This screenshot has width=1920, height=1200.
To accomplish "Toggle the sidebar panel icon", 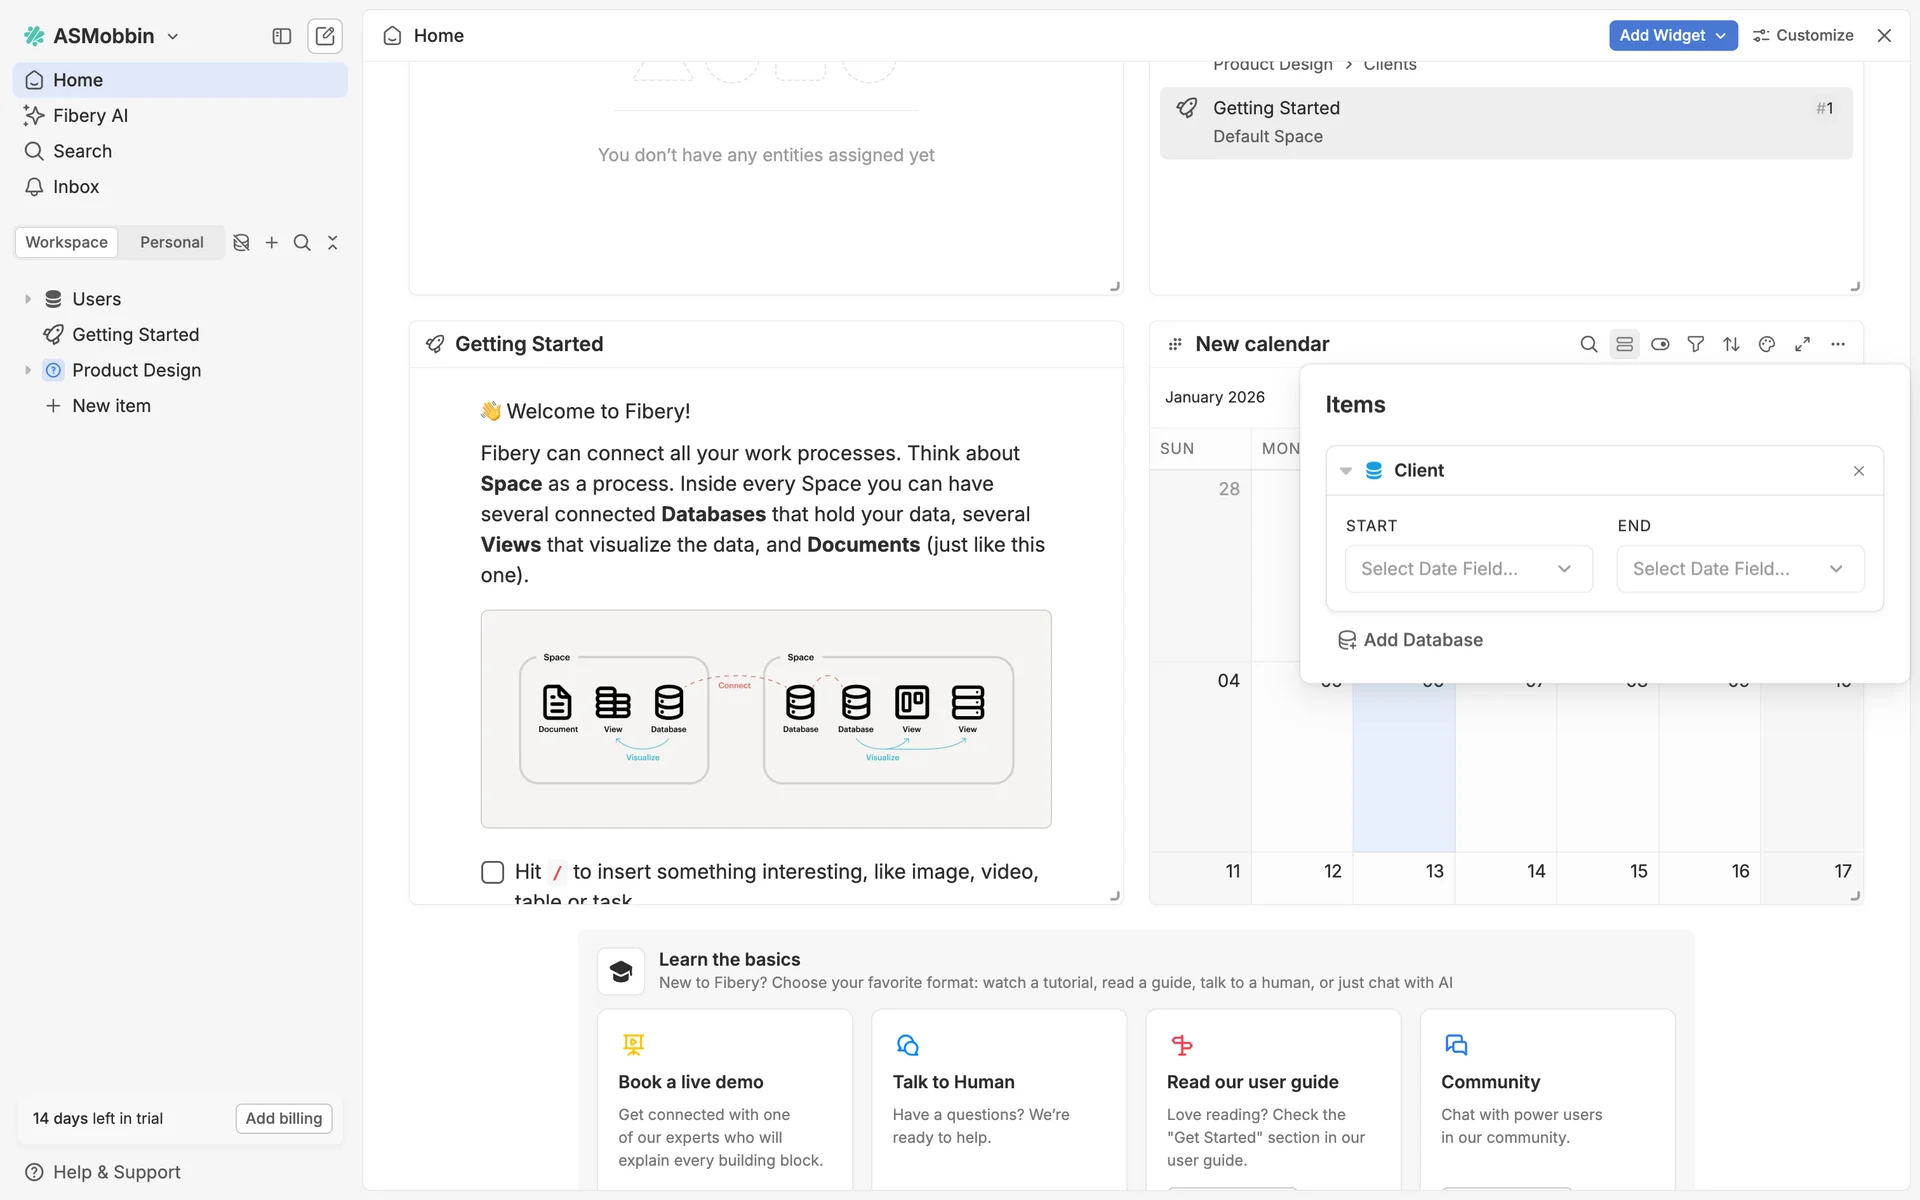I will coord(282,36).
